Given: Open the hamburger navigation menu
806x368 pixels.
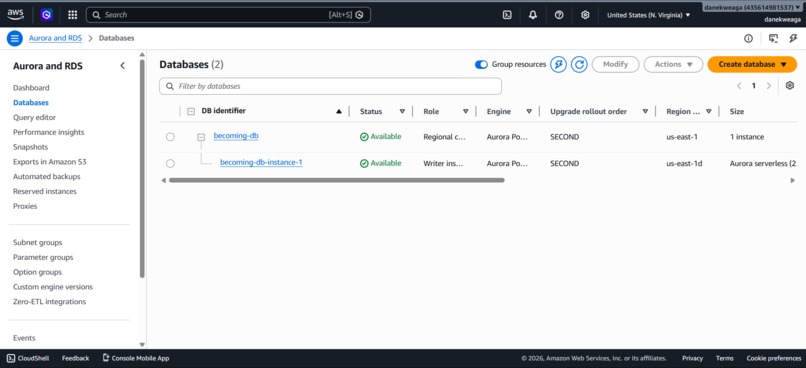Looking at the screenshot, I should 15,38.
